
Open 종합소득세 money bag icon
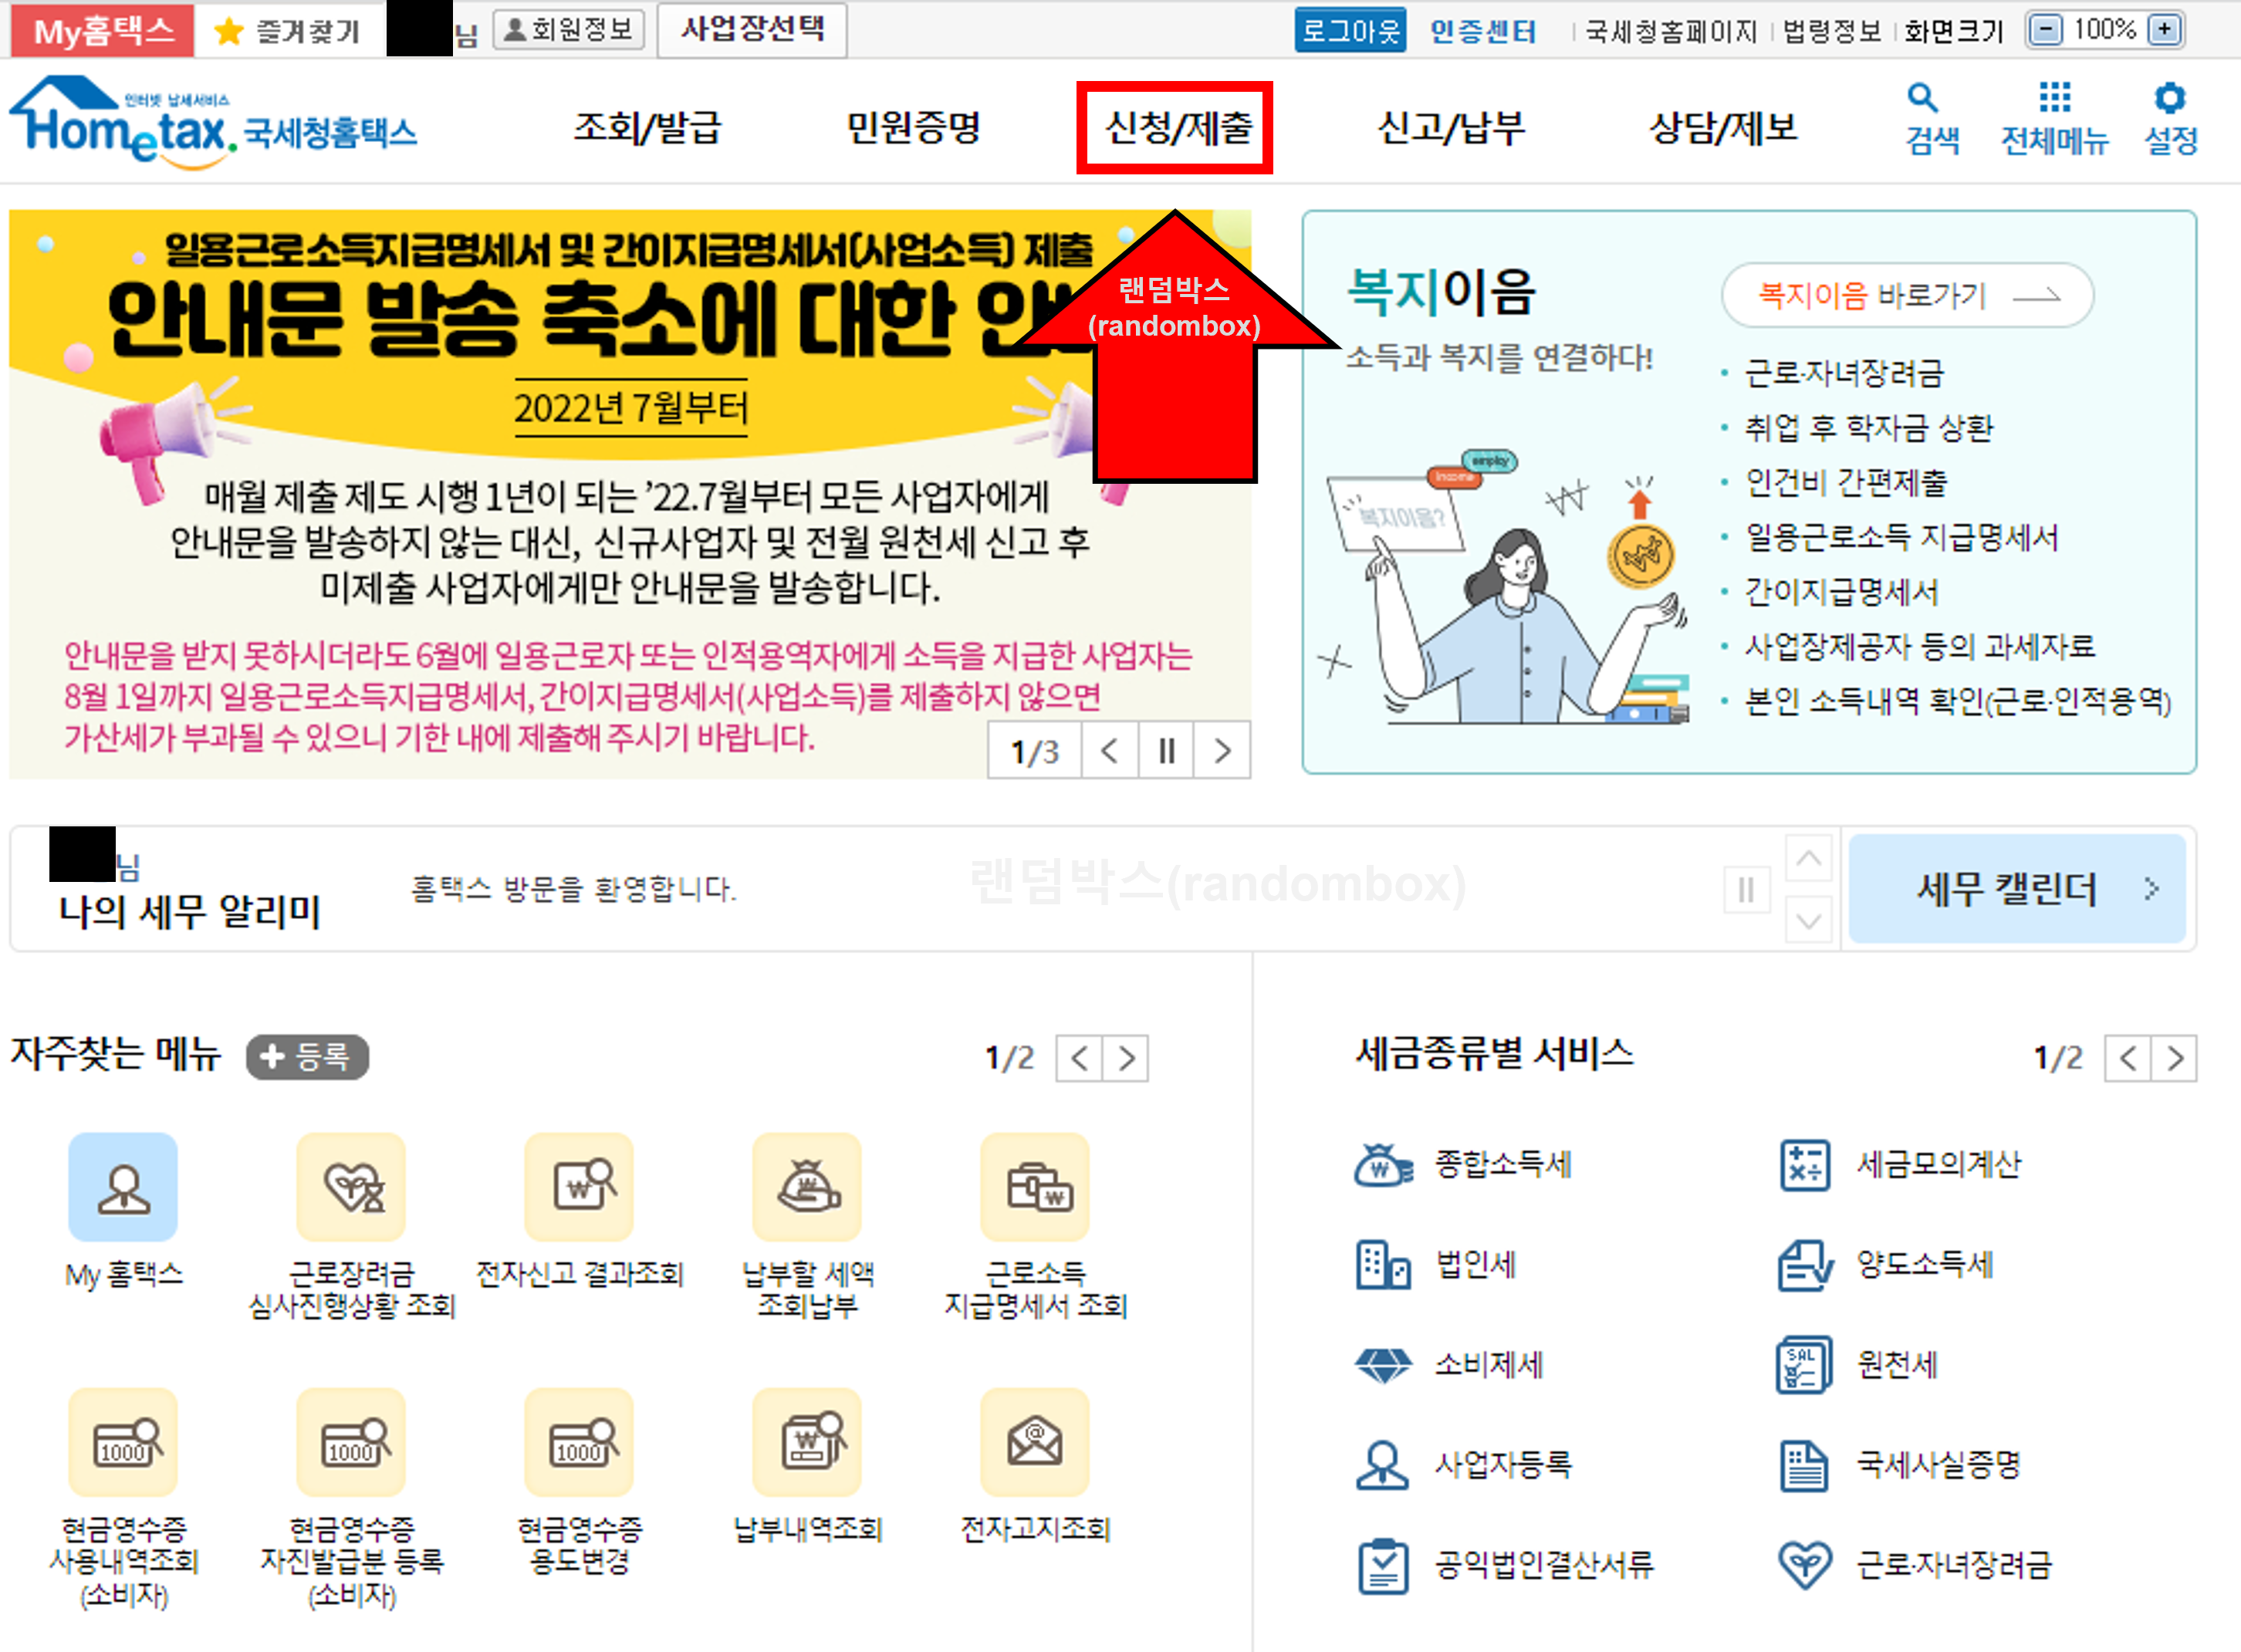pos(1383,1165)
